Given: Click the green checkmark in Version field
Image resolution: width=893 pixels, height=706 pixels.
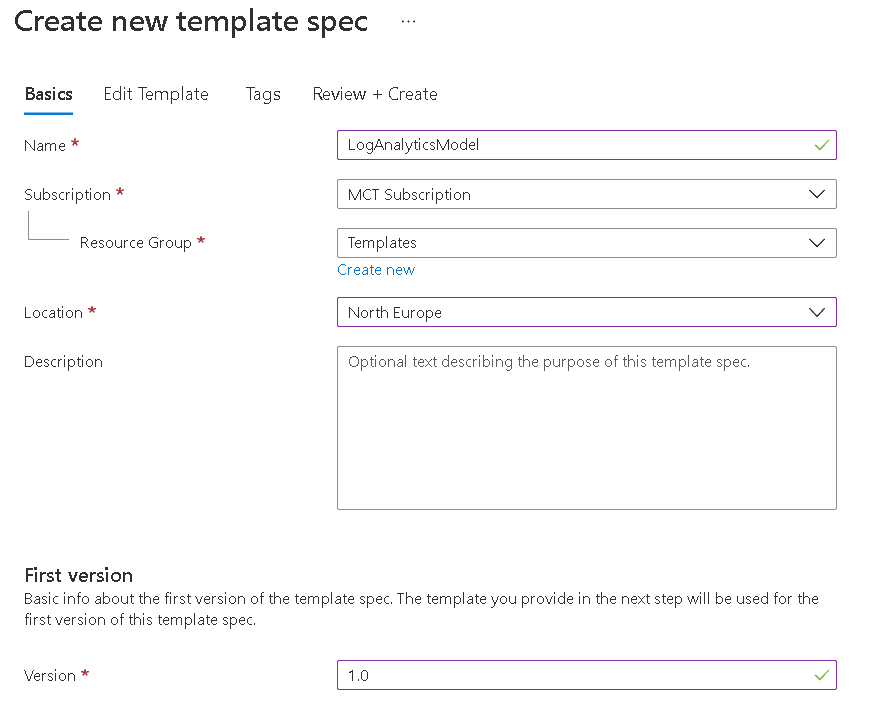Looking at the screenshot, I should pyautogui.click(x=821, y=675).
